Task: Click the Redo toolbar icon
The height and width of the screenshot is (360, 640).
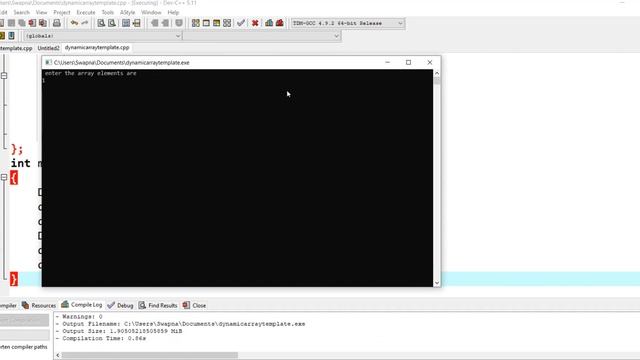Action: pyautogui.click(x=84, y=23)
